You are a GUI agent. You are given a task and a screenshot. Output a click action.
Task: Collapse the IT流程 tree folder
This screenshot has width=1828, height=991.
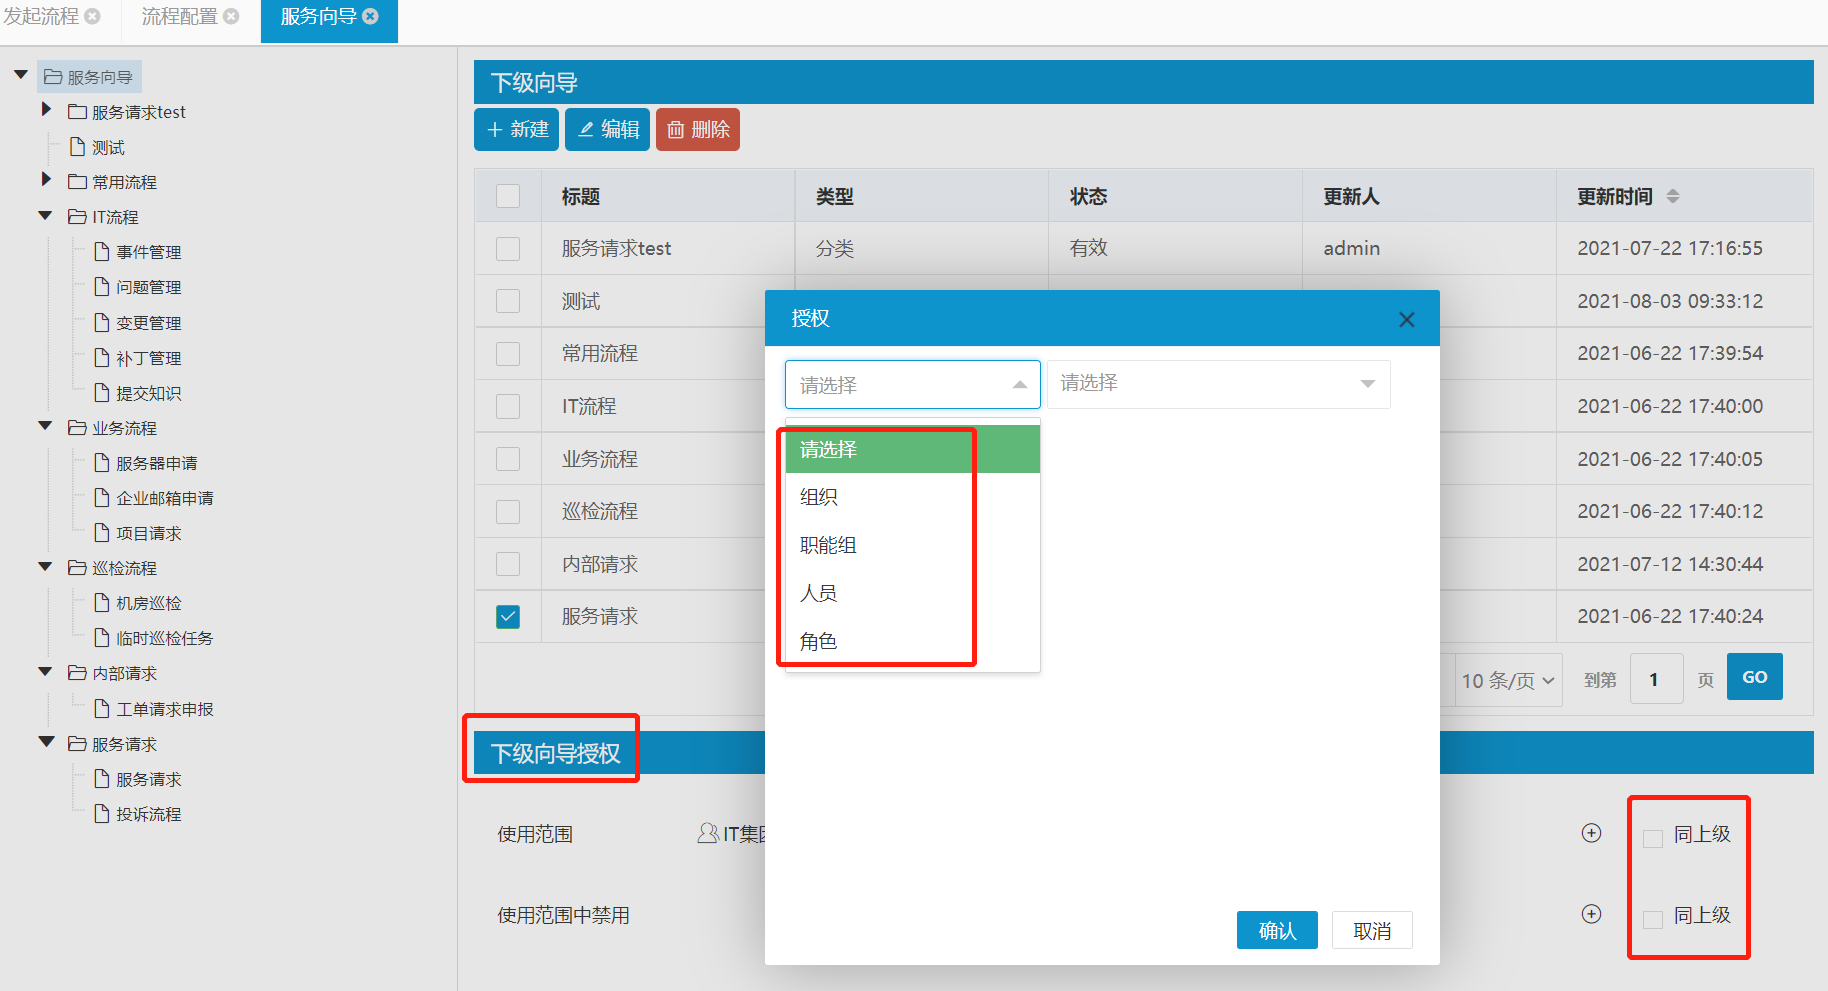[45, 216]
